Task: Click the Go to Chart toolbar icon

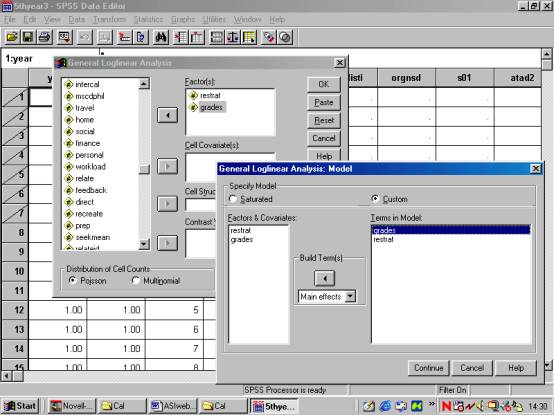Action: (105, 37)
